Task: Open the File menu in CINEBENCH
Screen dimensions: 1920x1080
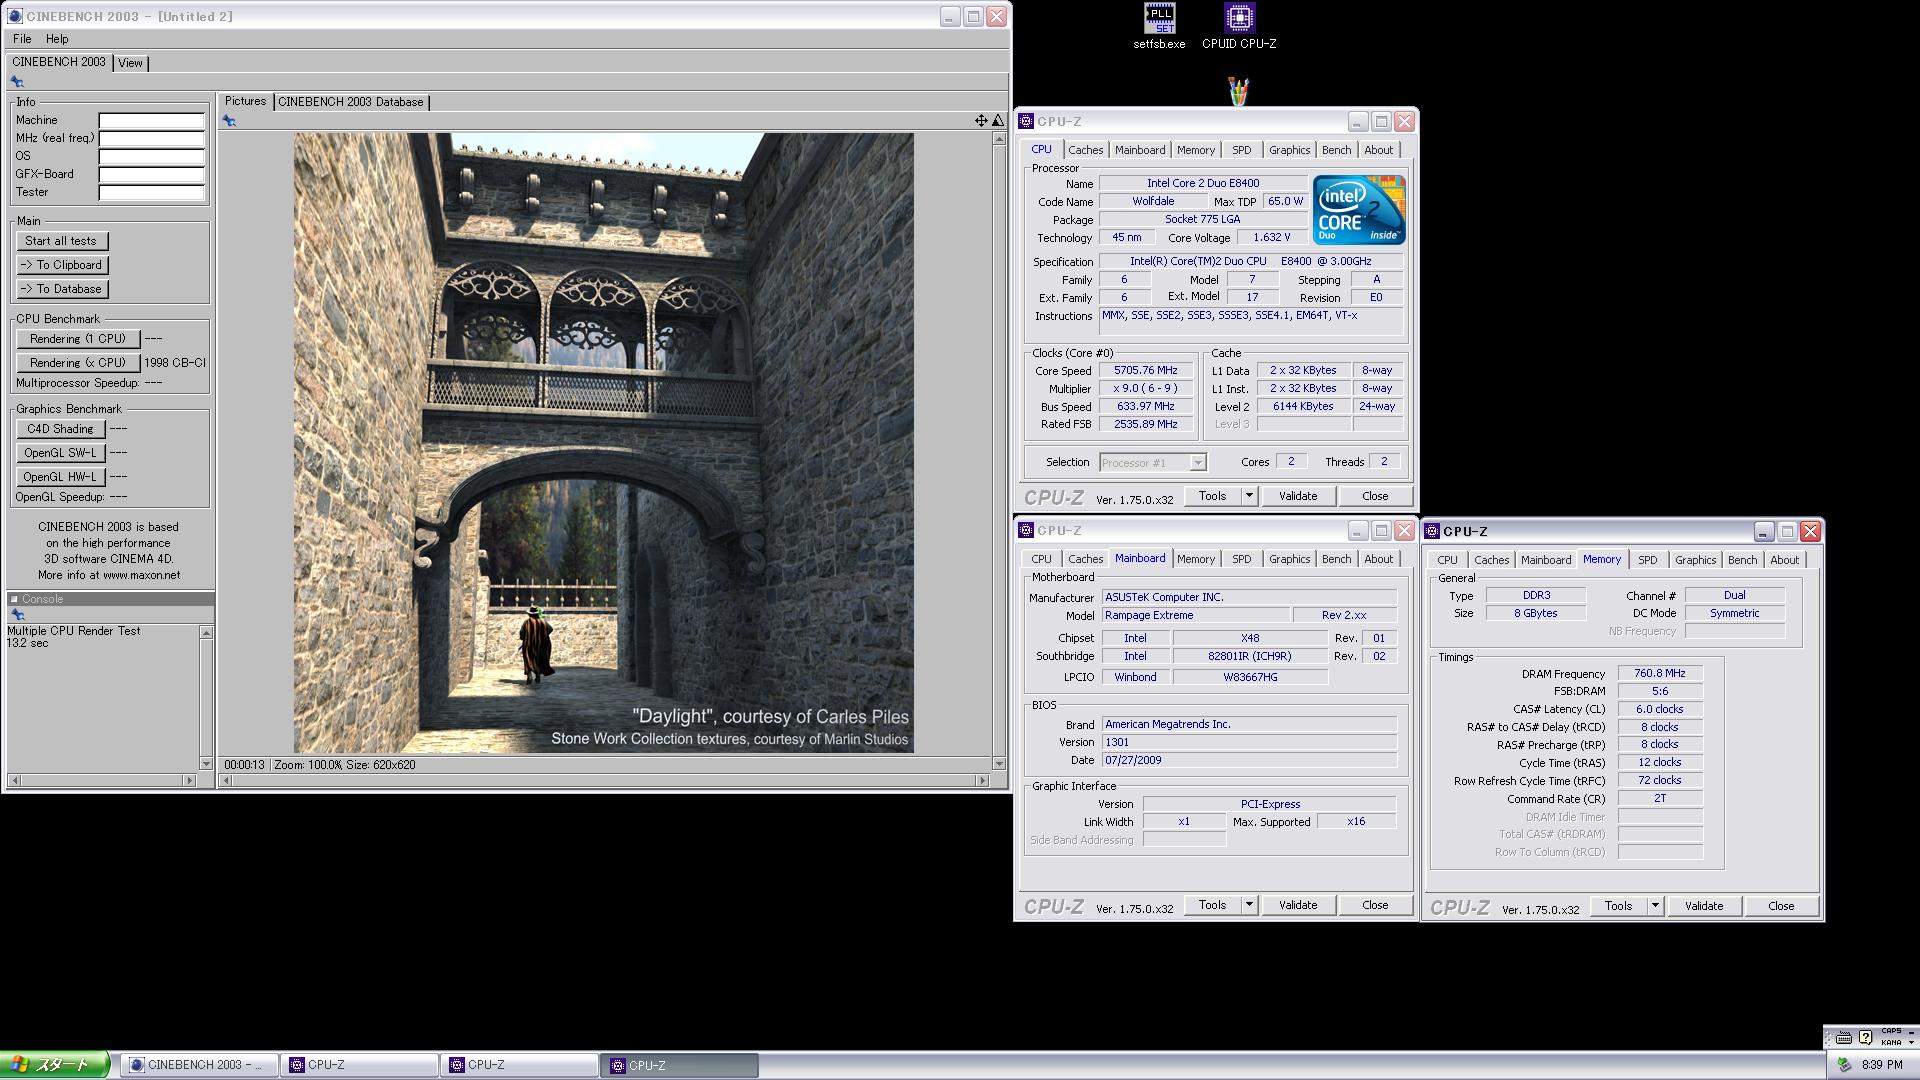Action: 22,39
